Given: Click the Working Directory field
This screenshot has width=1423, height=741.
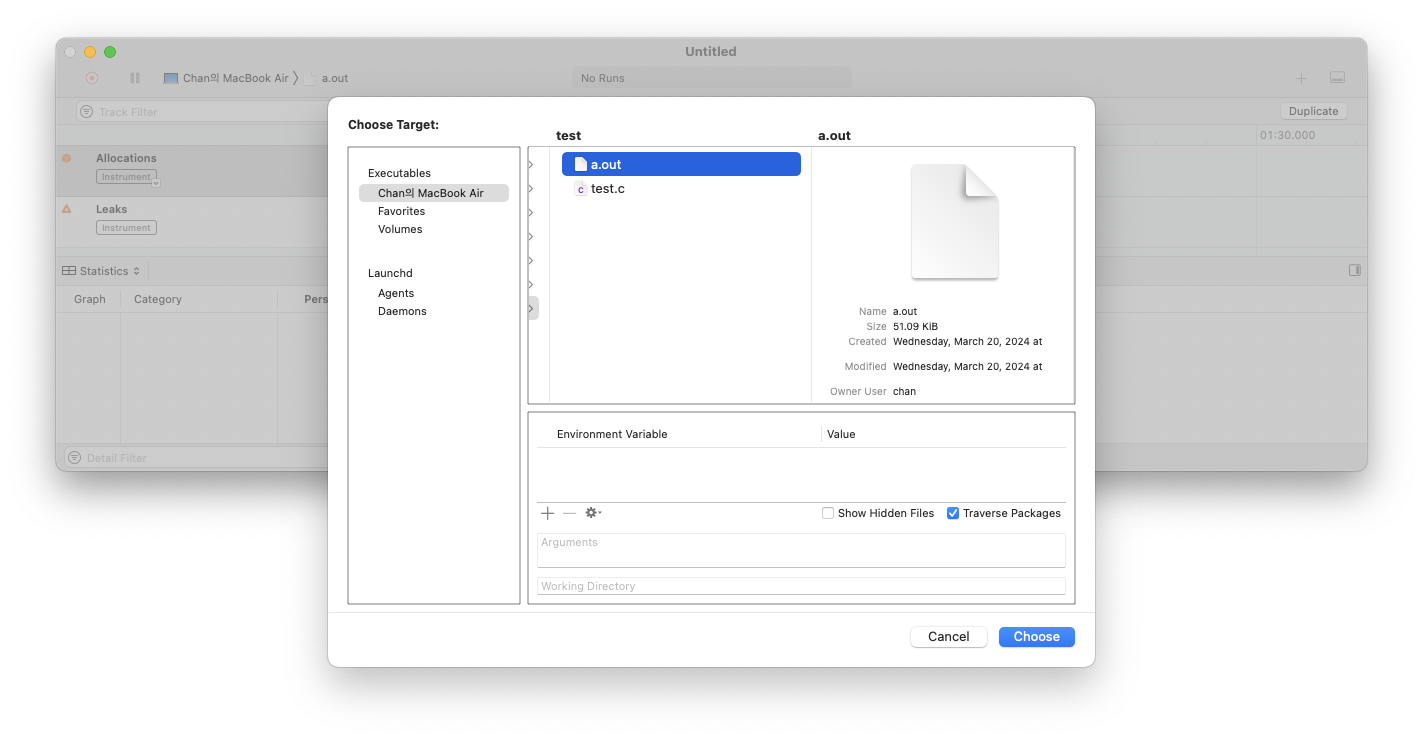Looking at the screenshot, I should [801, 586].
